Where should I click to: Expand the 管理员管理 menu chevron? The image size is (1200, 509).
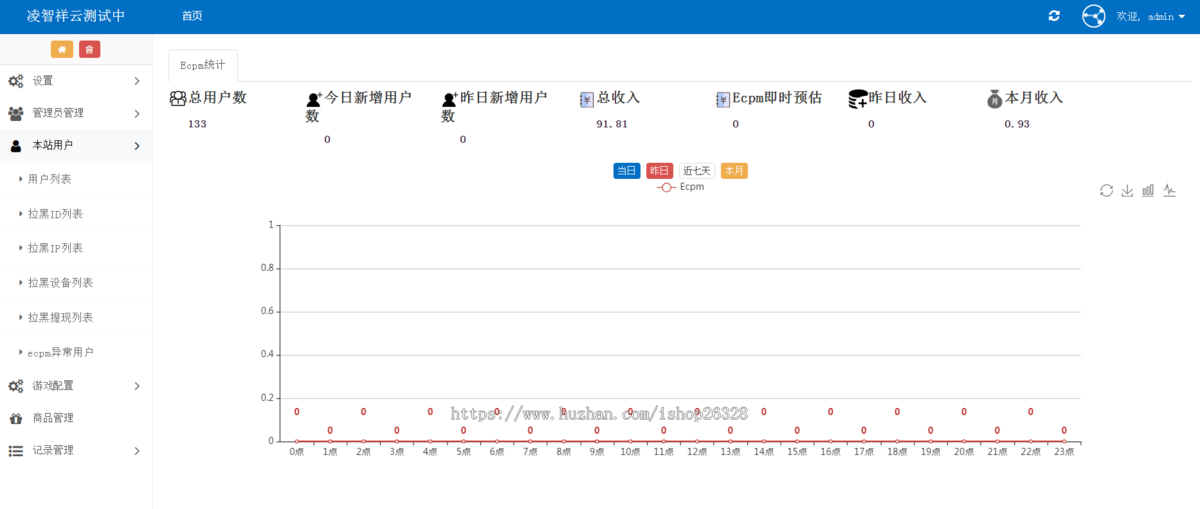point(137,113)
